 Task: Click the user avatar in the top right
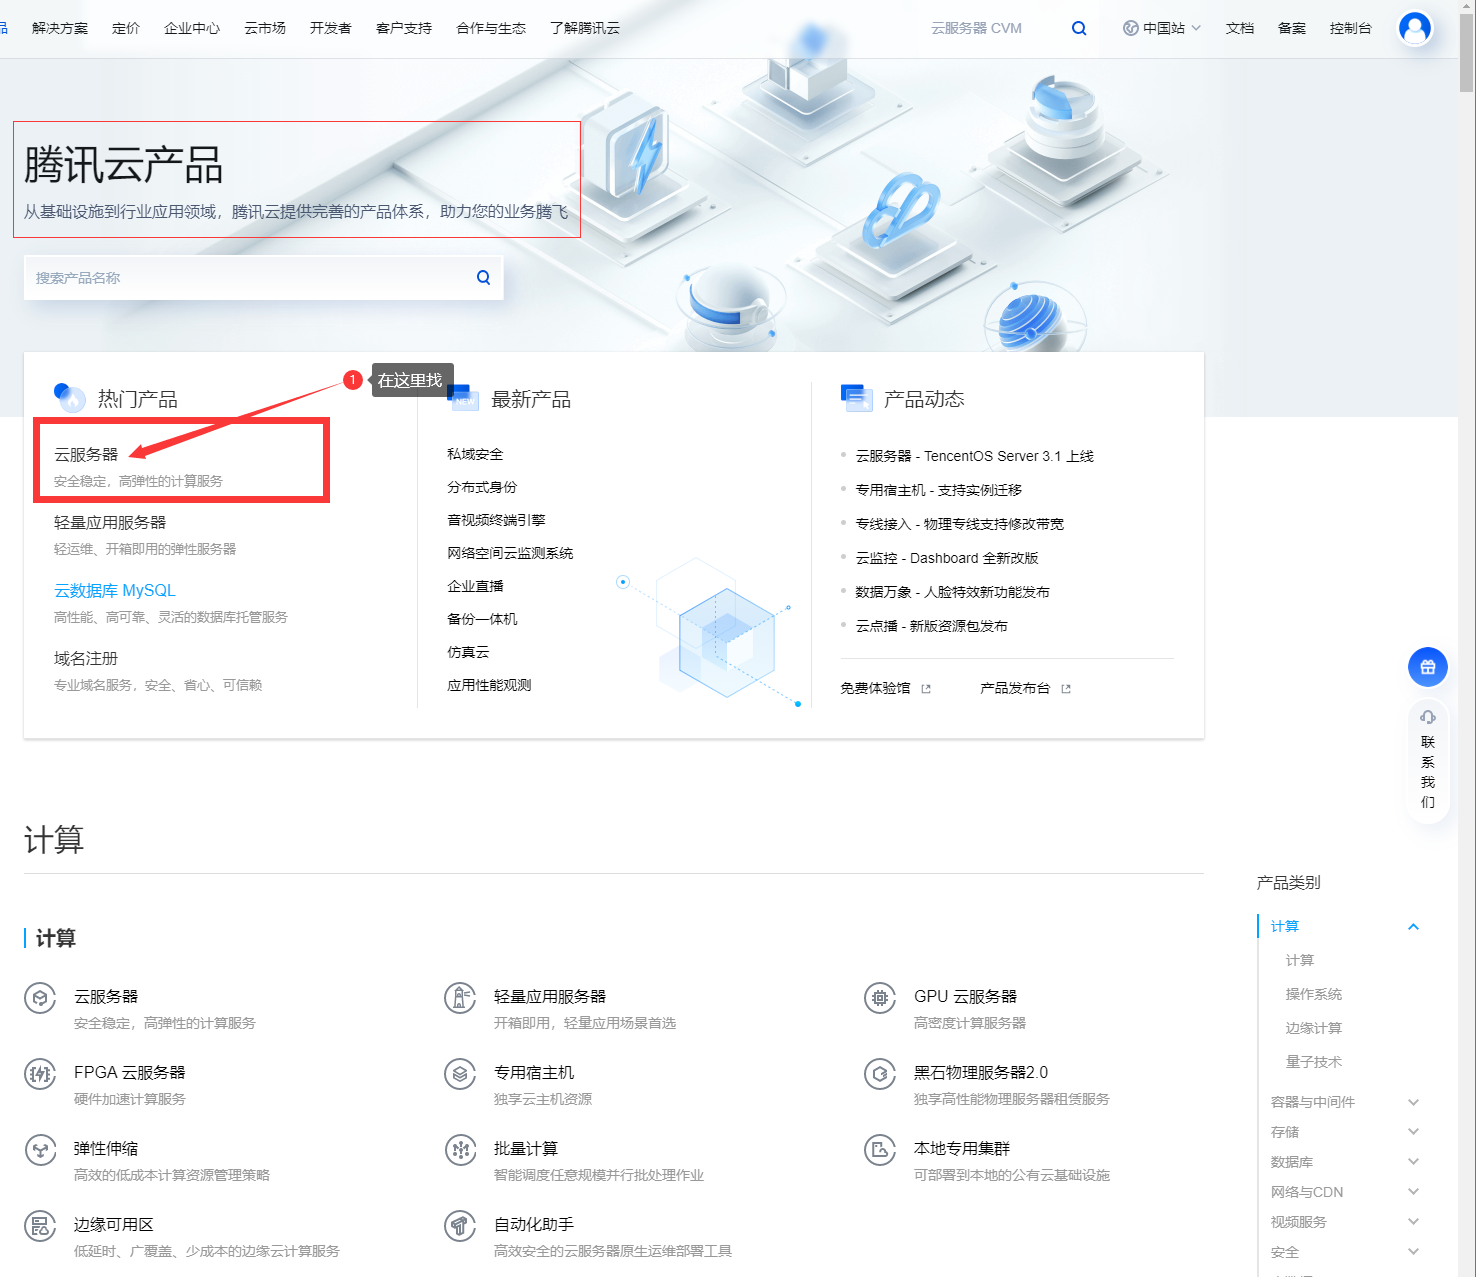(1414, 28)
